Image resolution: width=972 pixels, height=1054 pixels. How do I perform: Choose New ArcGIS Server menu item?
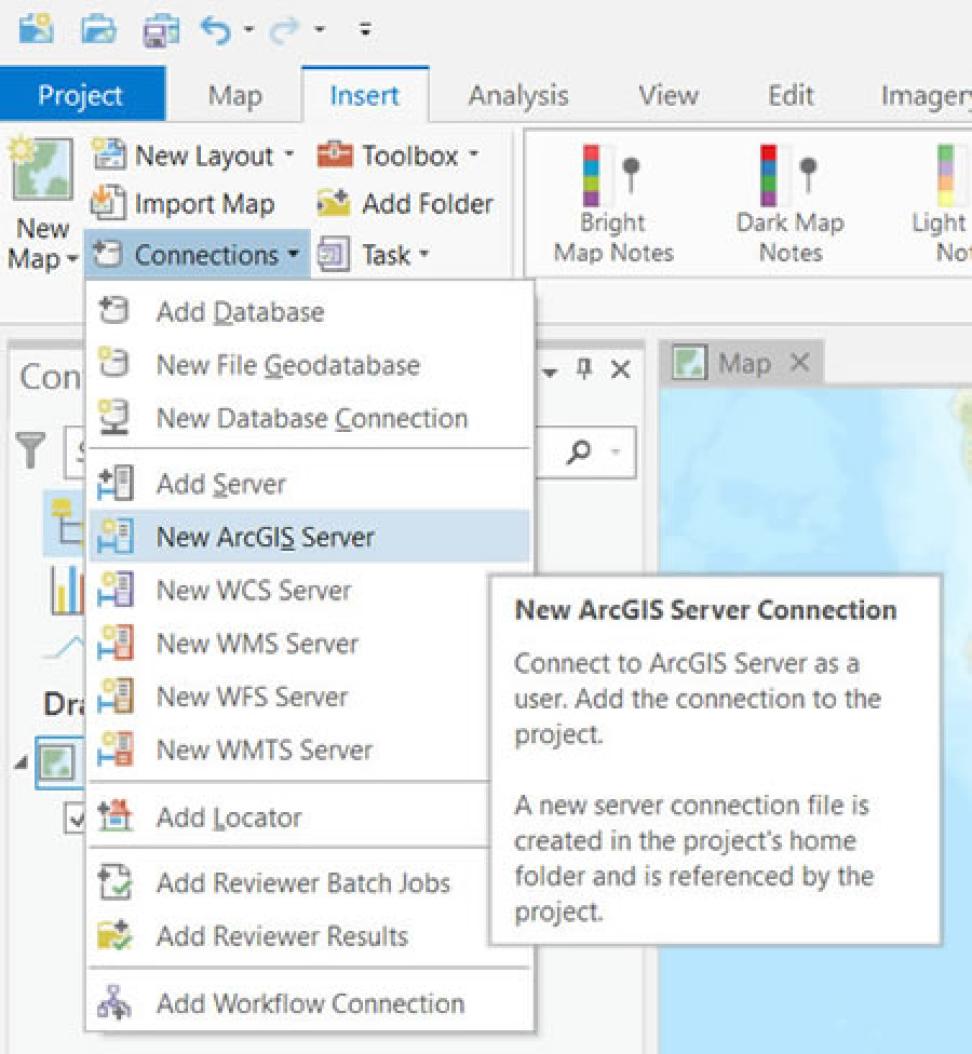(x=309, y=536)
